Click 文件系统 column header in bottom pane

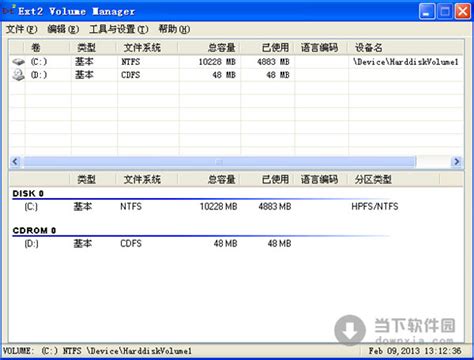click(147, 180)
